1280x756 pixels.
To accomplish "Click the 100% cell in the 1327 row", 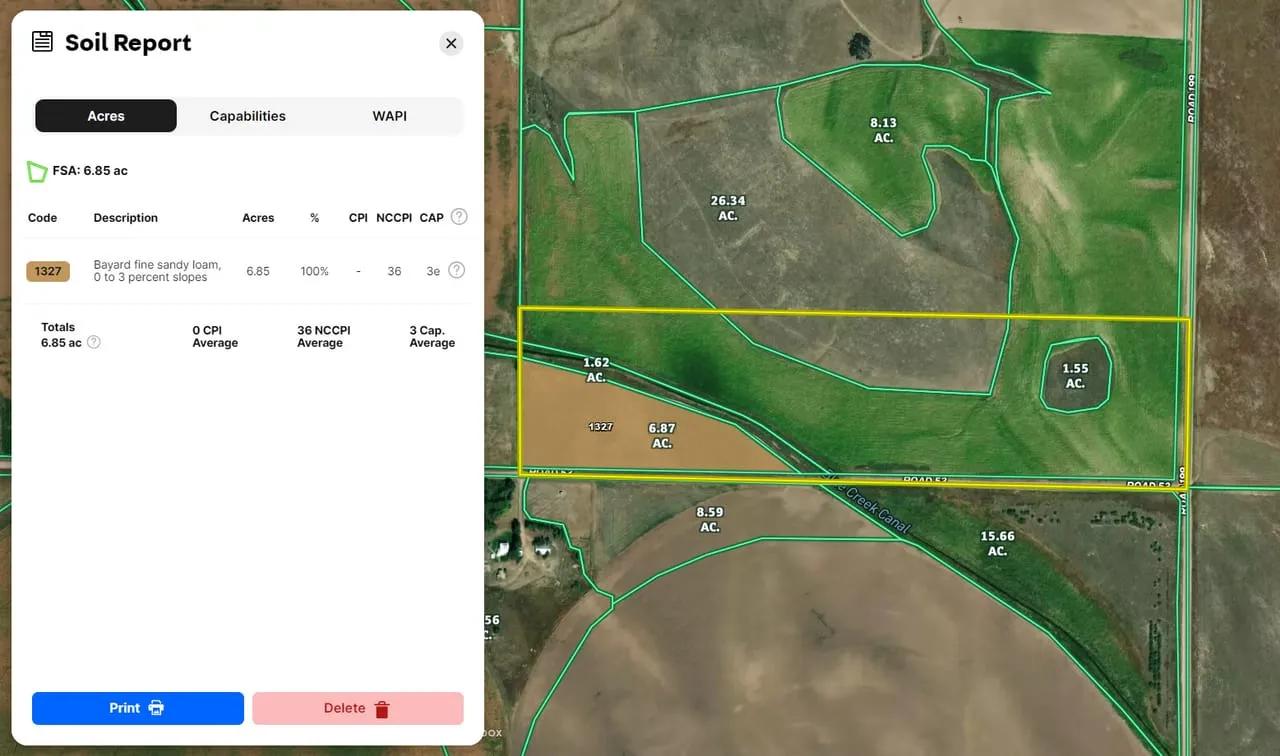I will 315,271.
